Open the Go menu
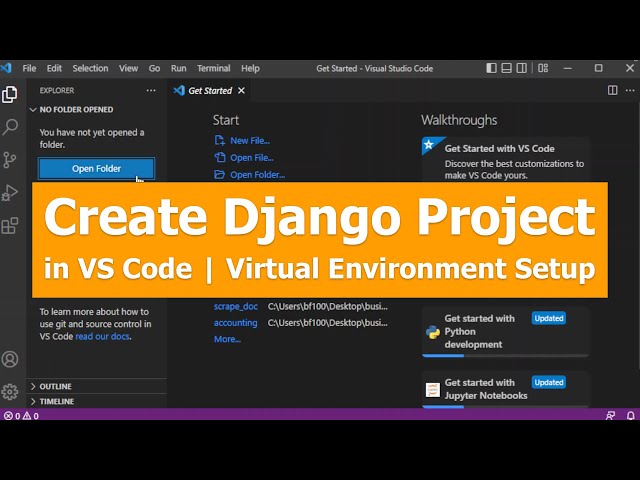640x480 pixels. click(154, 68)
